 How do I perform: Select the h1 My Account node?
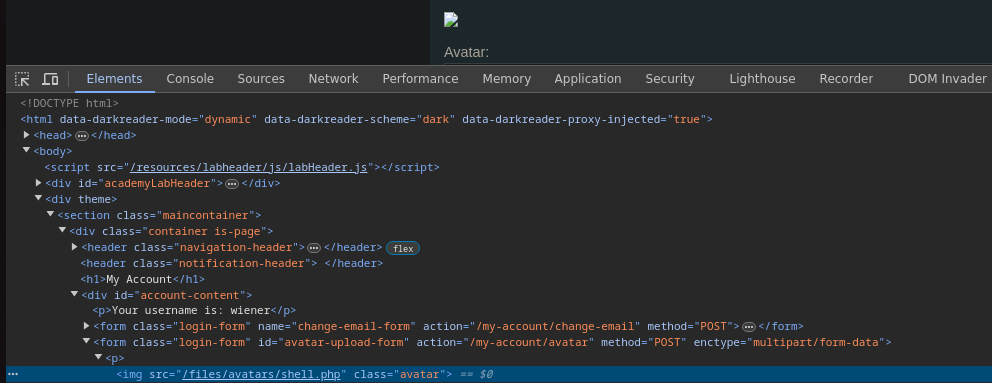[x=142, y=279]
